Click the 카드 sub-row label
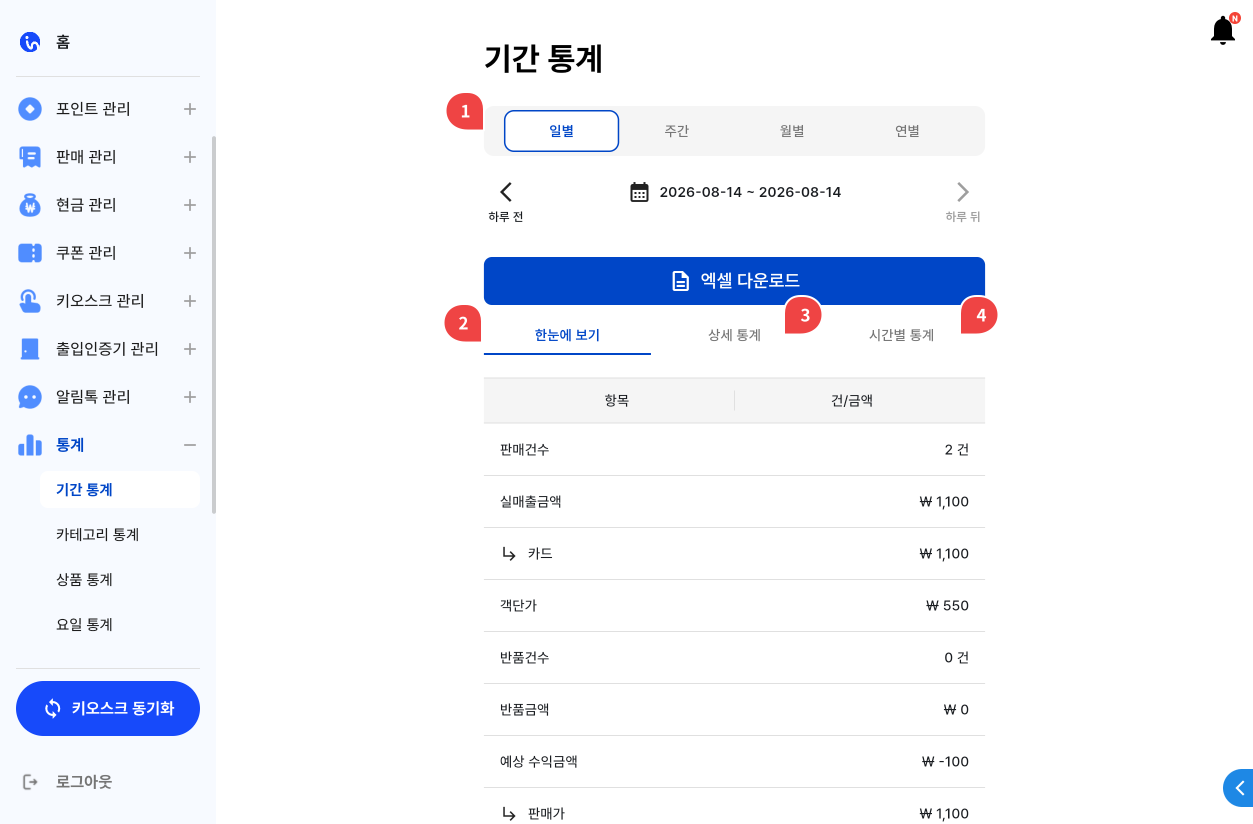 coord(540,554)
